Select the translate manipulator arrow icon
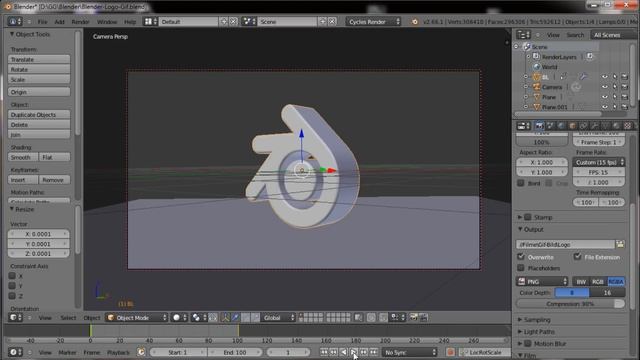The width and height of the screenshot is (640, 360). (236, 318)
